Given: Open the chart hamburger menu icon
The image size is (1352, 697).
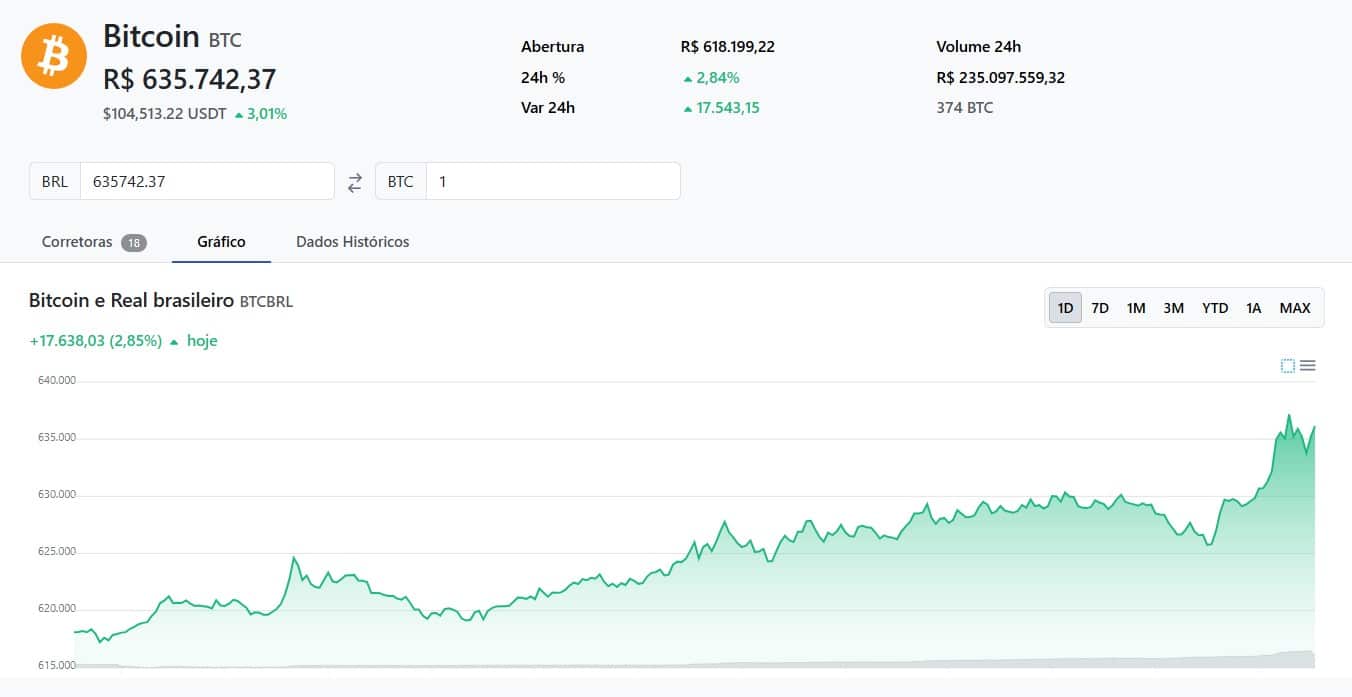Looking at the screenshot, I should (1307, 366).
